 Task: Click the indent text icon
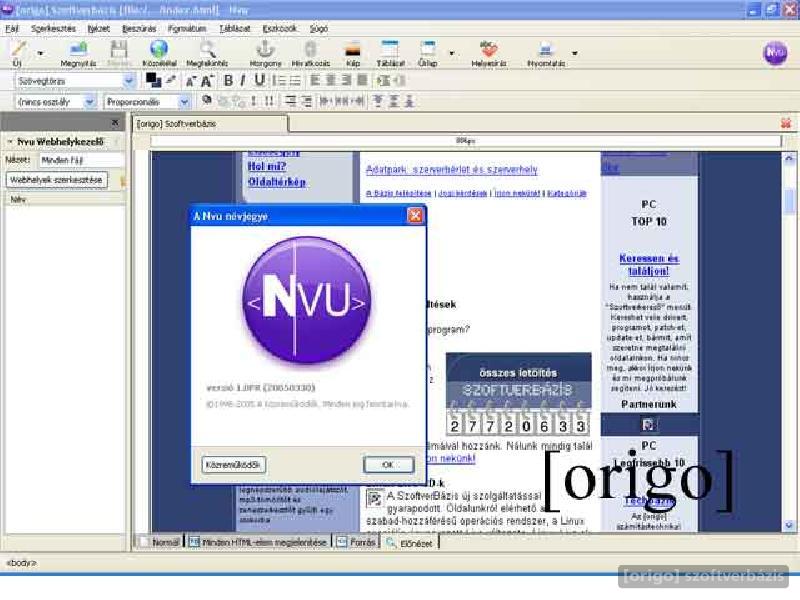click(383, 81)
